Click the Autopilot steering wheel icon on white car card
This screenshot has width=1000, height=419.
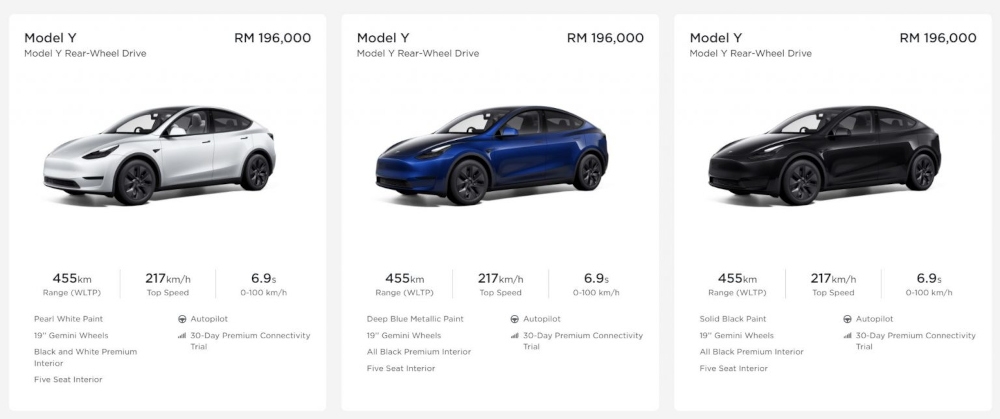182,319
